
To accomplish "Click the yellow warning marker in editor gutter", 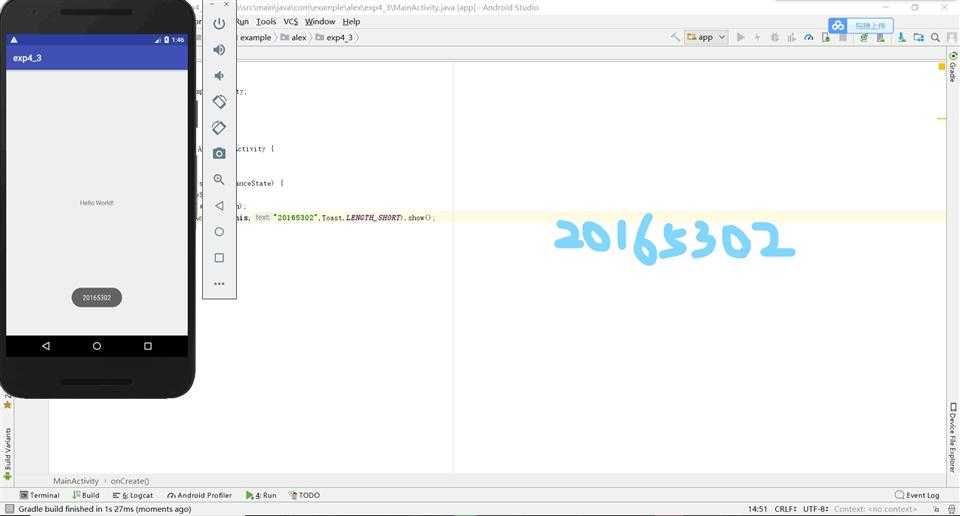I will click(942, 66).
